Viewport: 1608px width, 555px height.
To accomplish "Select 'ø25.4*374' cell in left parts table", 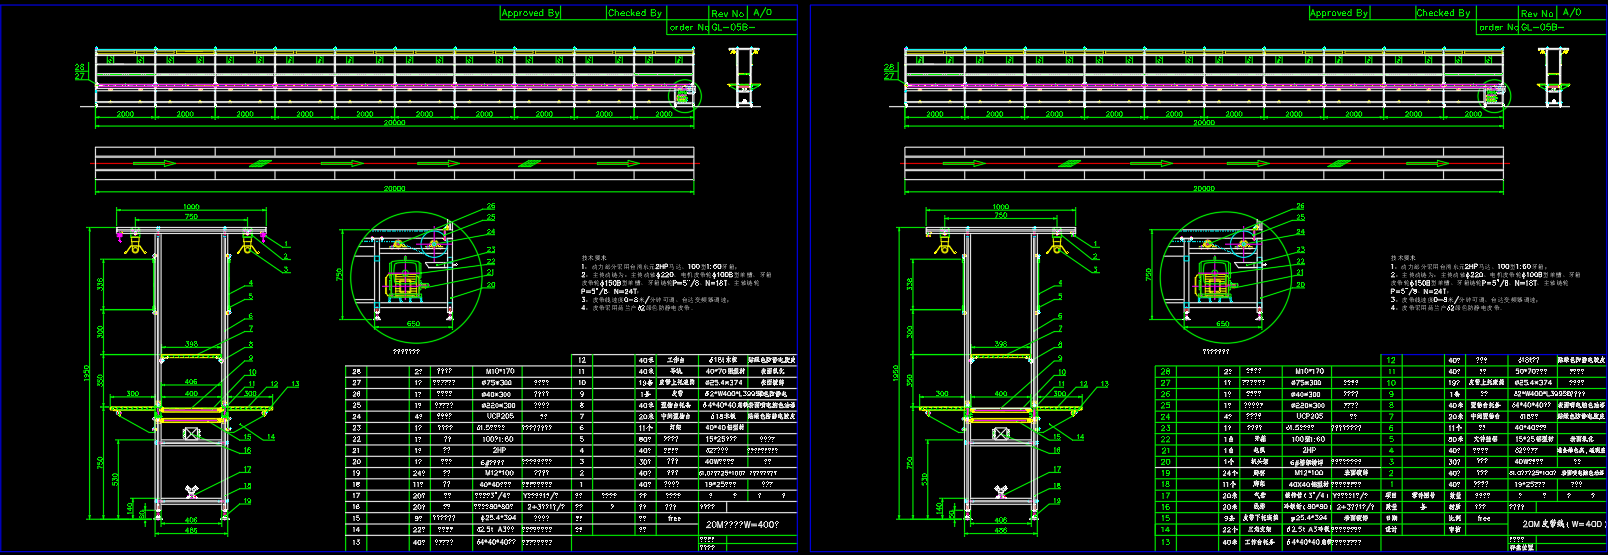I will point(725,382).
